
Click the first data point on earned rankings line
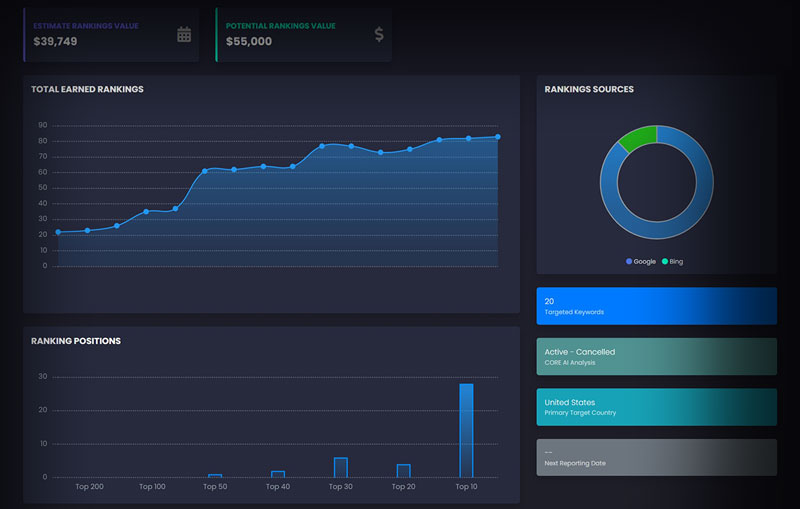pos(58,232)
